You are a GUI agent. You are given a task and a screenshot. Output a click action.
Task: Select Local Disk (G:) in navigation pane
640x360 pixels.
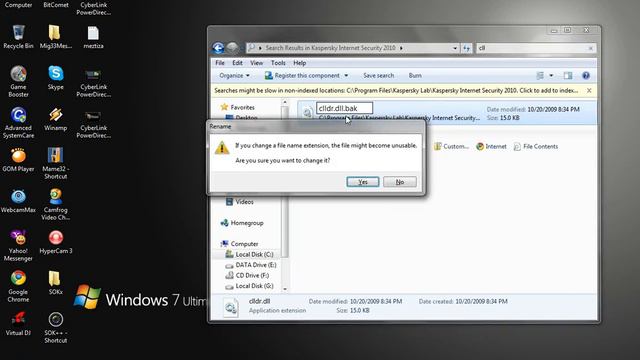(249, 286)
